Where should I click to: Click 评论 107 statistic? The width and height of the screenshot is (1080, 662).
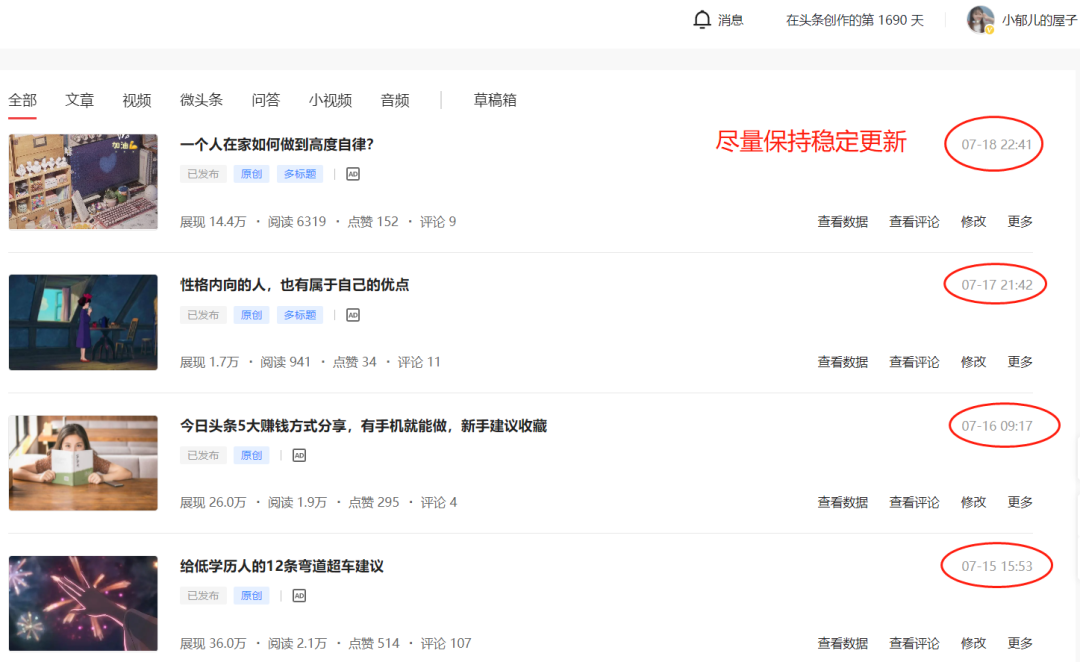pyautogui.click(x=446, y=643)
